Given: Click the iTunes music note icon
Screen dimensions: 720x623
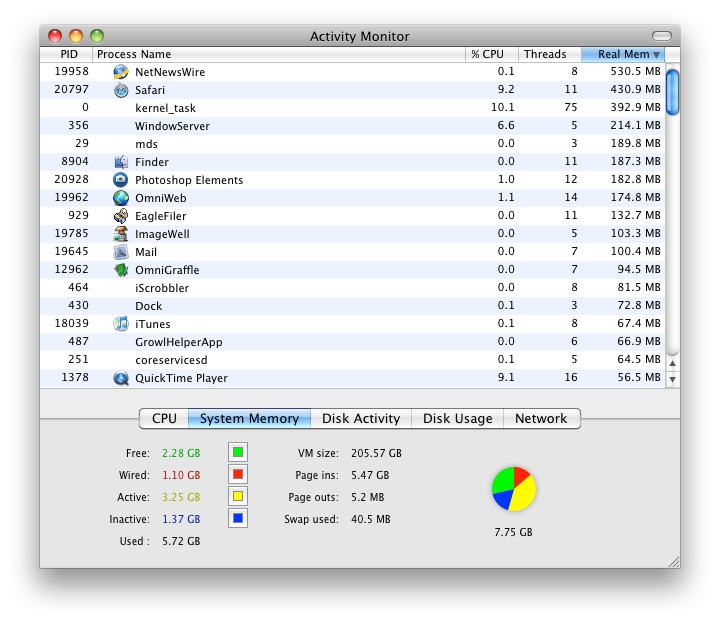Looking at the screenshot, I should [x=121, y=324].
